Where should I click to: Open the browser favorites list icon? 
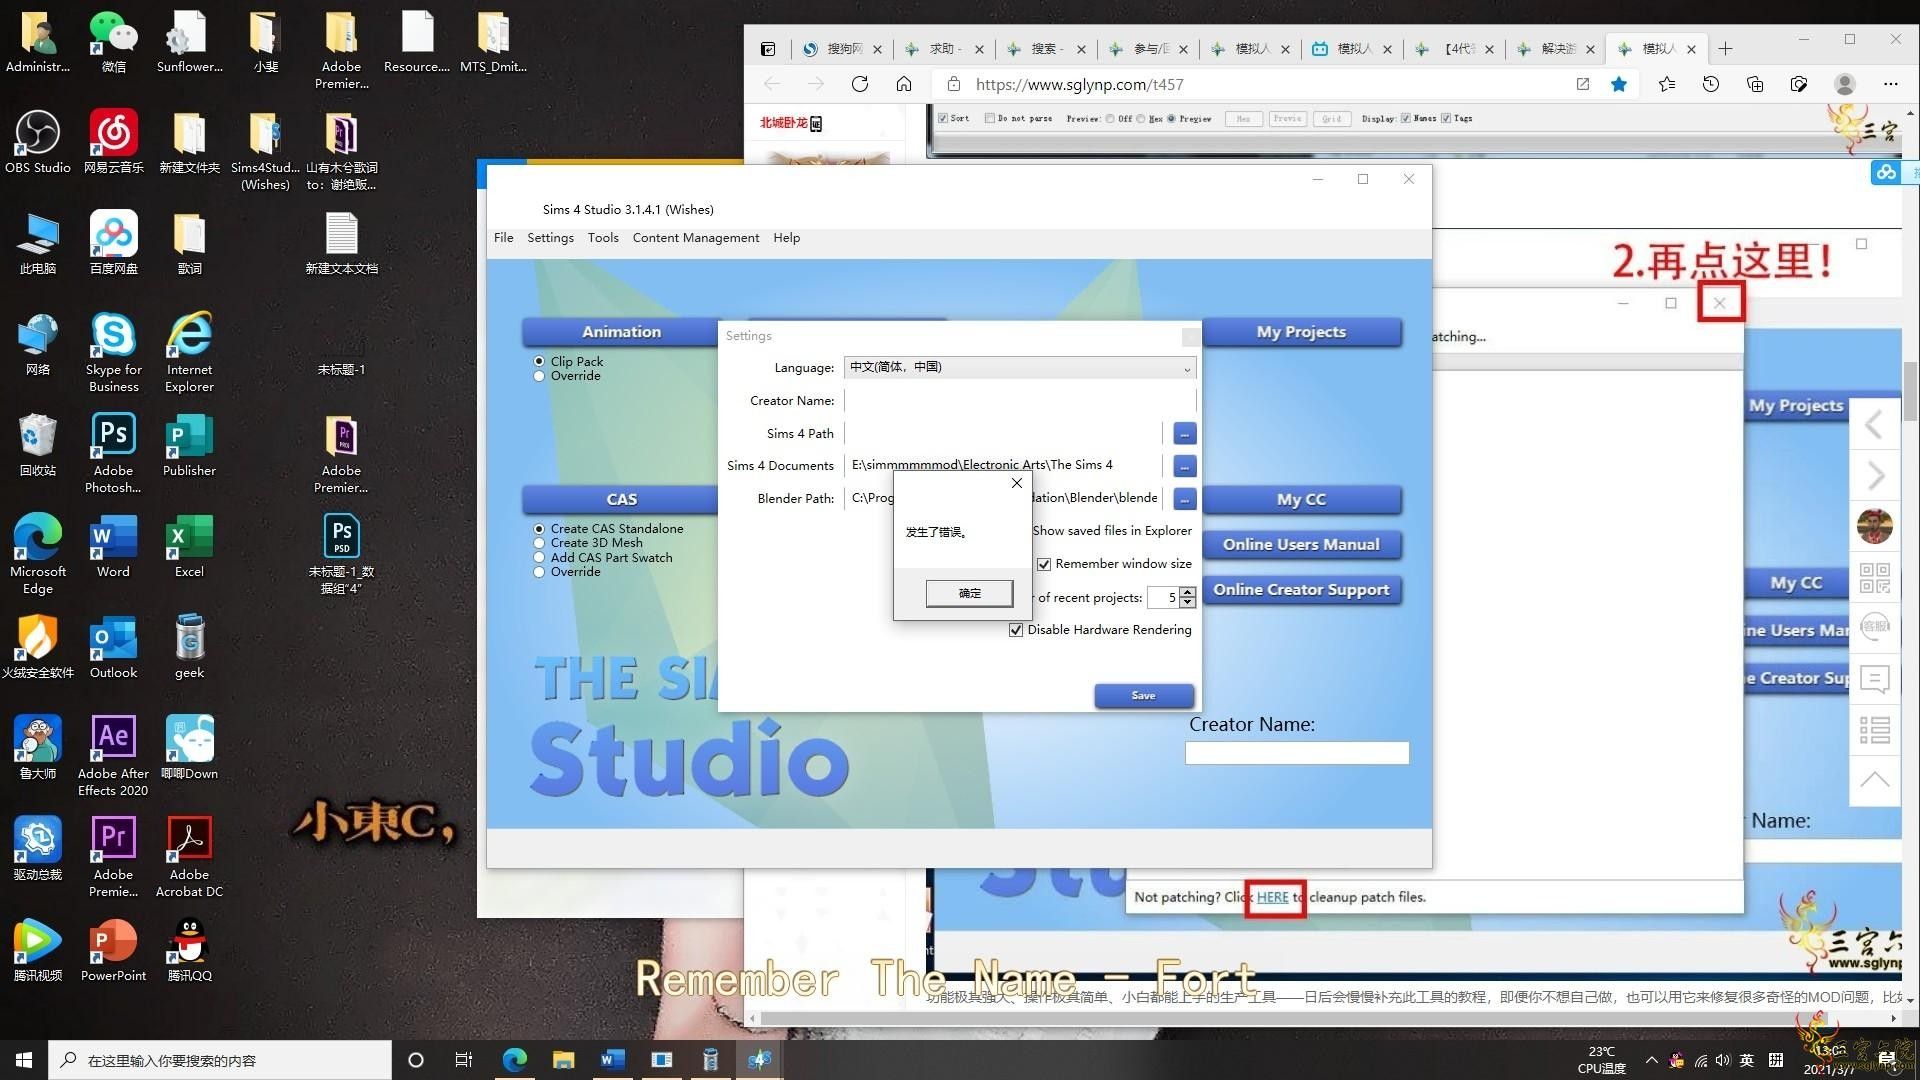pos(1666,84)
